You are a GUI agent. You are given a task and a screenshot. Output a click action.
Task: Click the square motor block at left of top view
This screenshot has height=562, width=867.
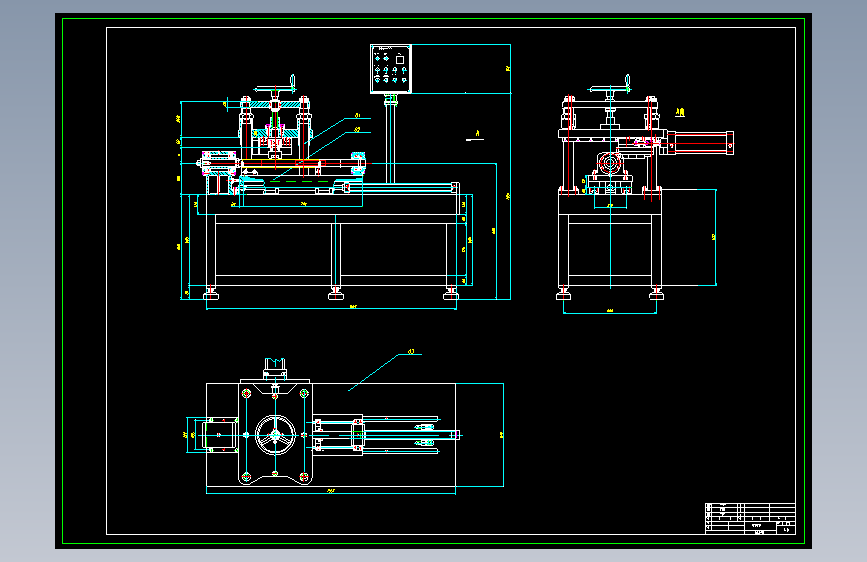[x=220, y=435]
